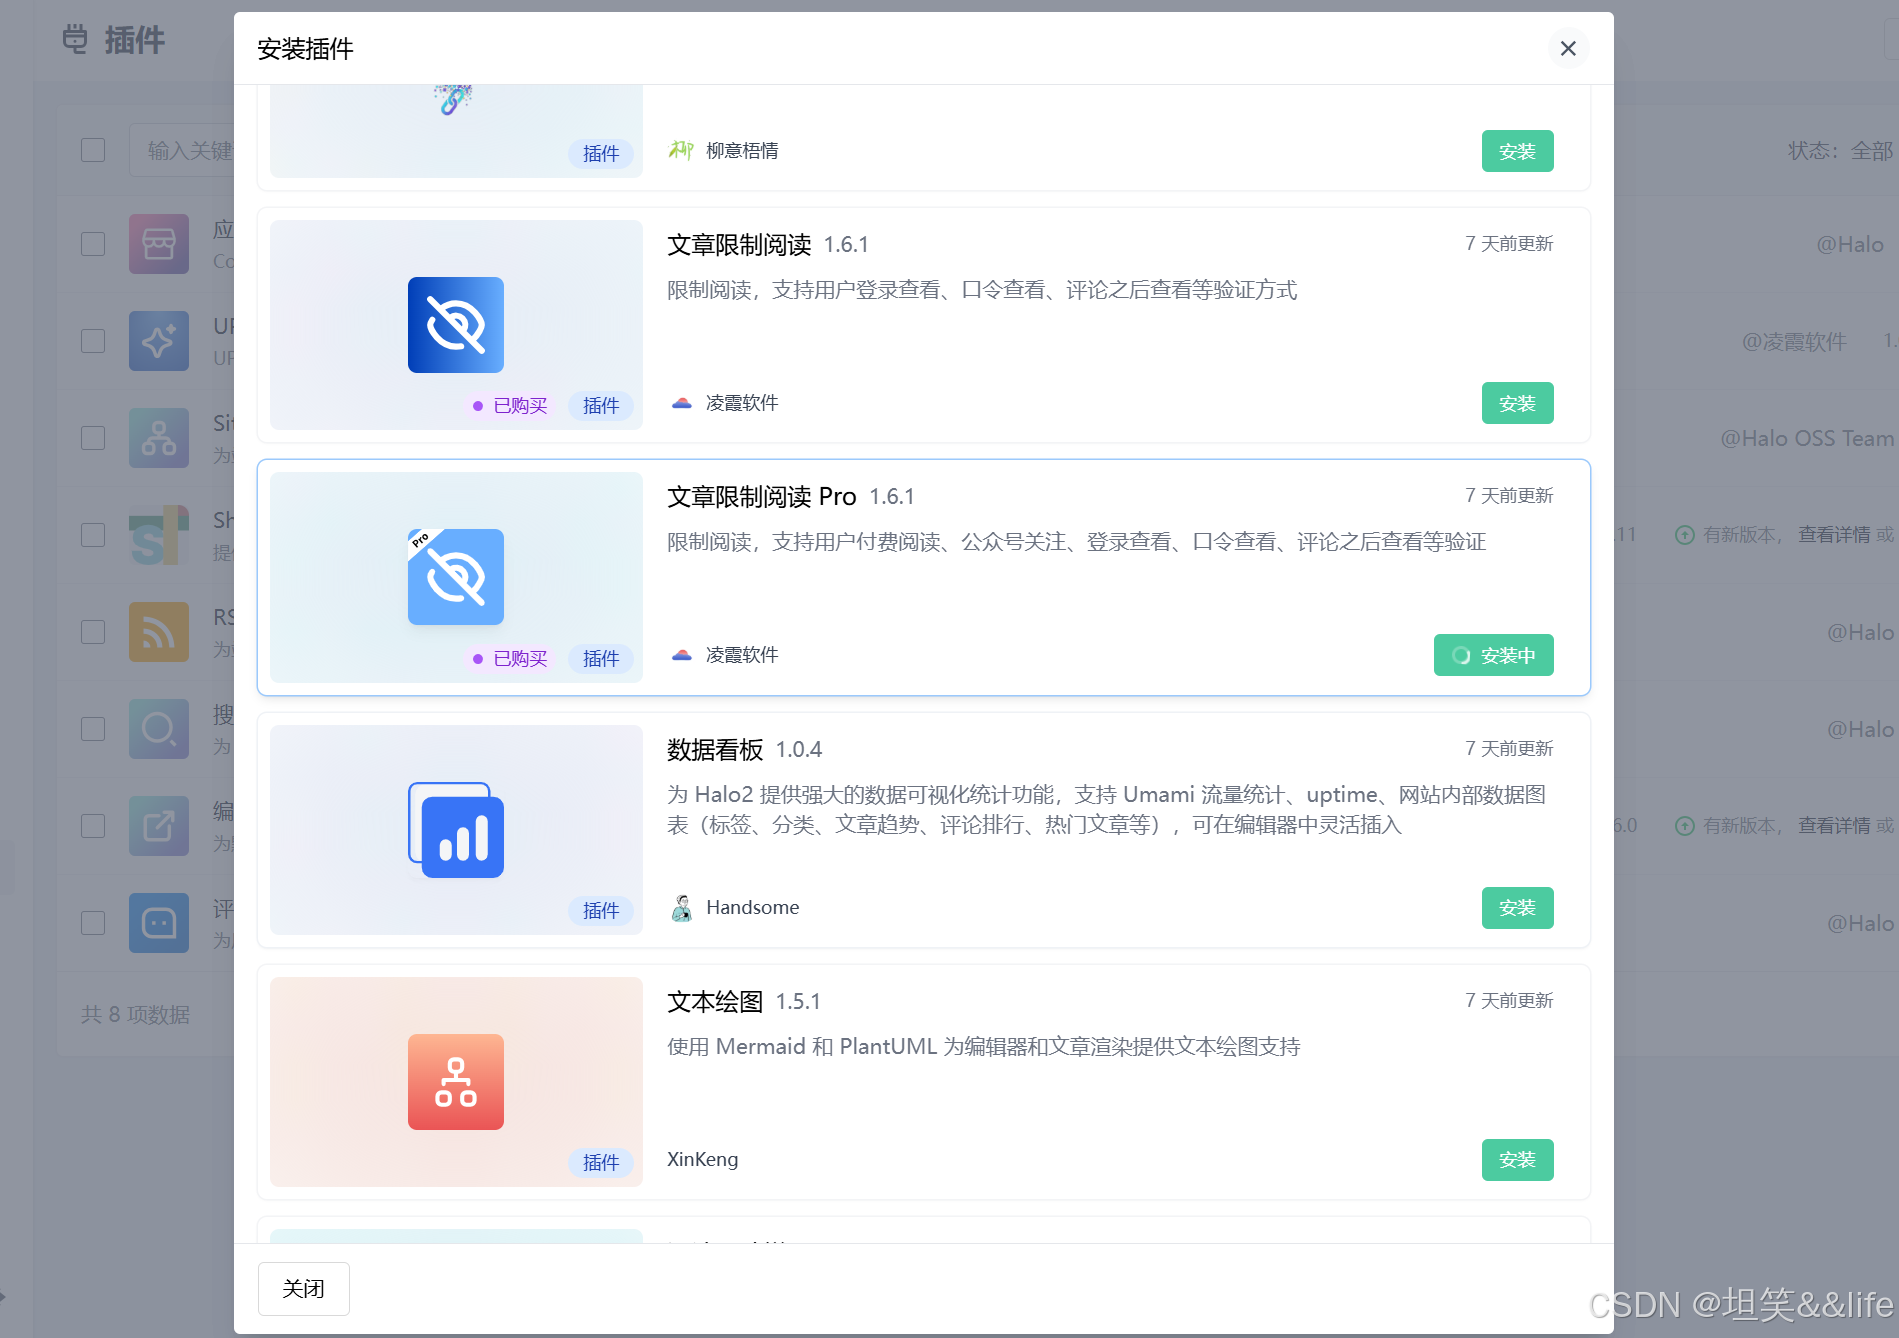1899x1338 pixels.
Task: Click the 数据看板 bar chart plugin icon
Action: tap(455, 830)
